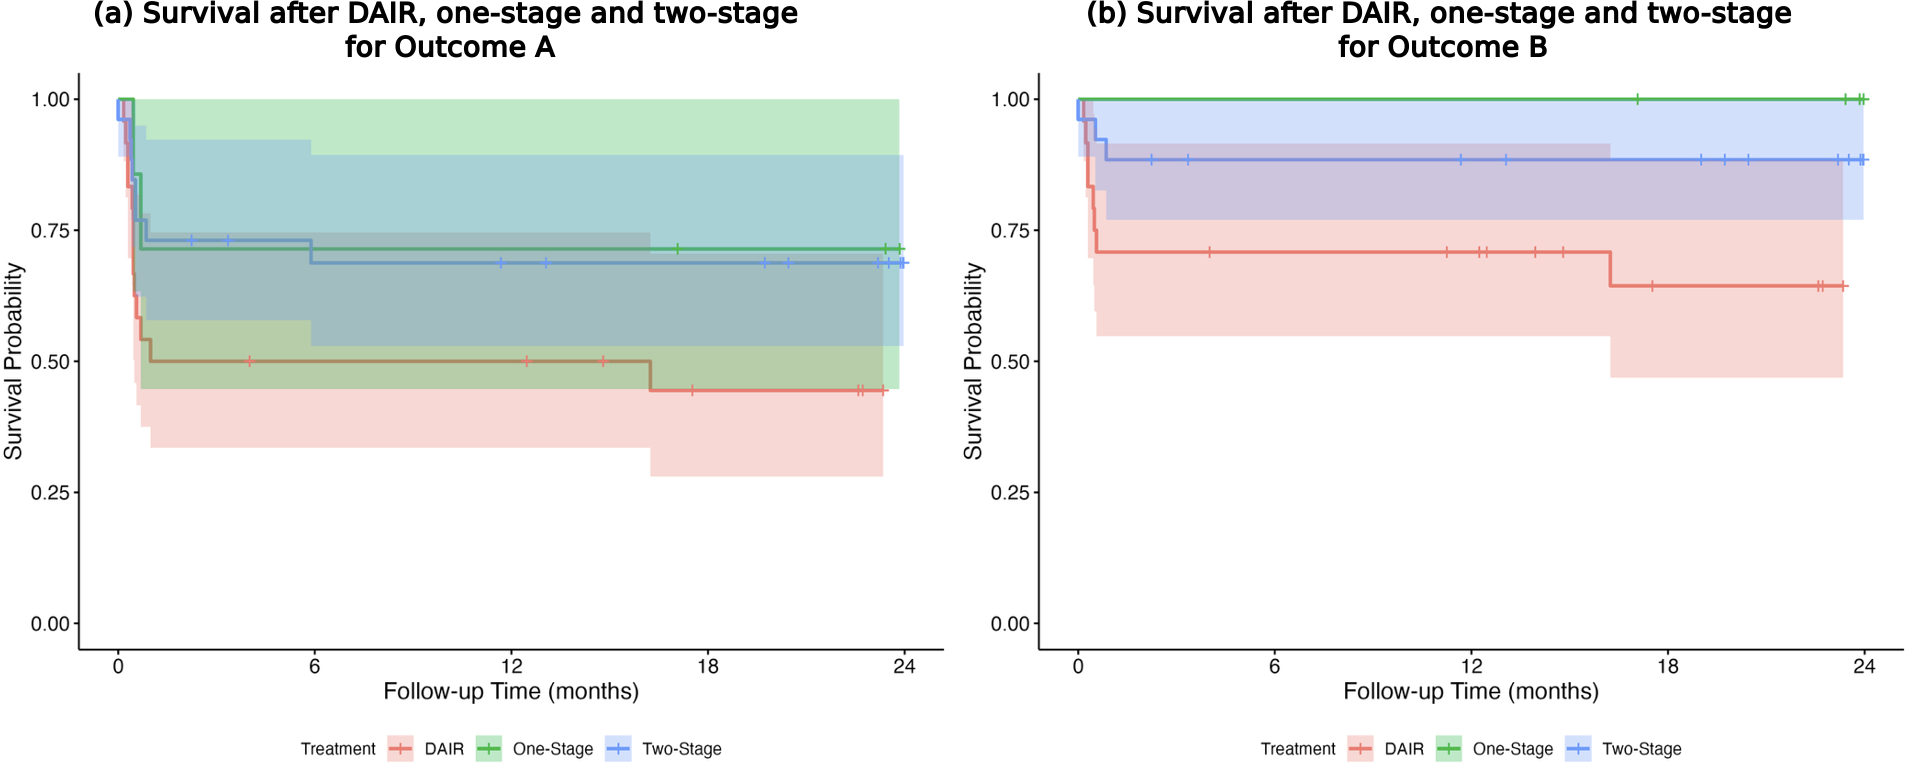The height and width of the screenshot is (764, 1908).
Task: Select the Outcome A chart title
Action: [x=446, y=30]
